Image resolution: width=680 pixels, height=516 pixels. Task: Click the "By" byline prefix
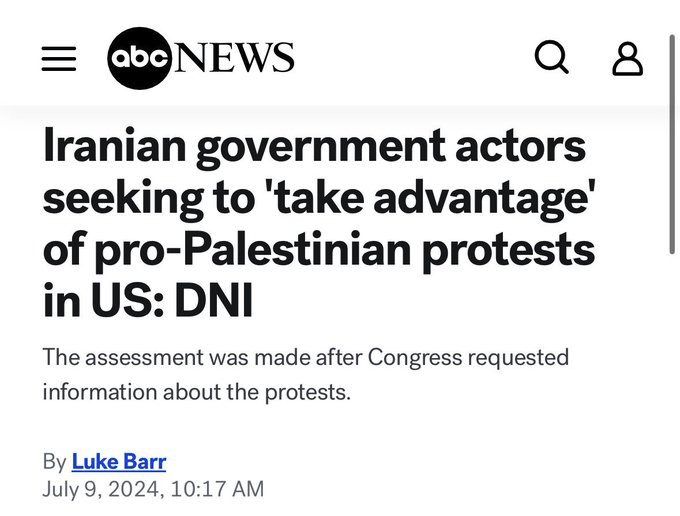pyautogui.click(x=54, y=461)
